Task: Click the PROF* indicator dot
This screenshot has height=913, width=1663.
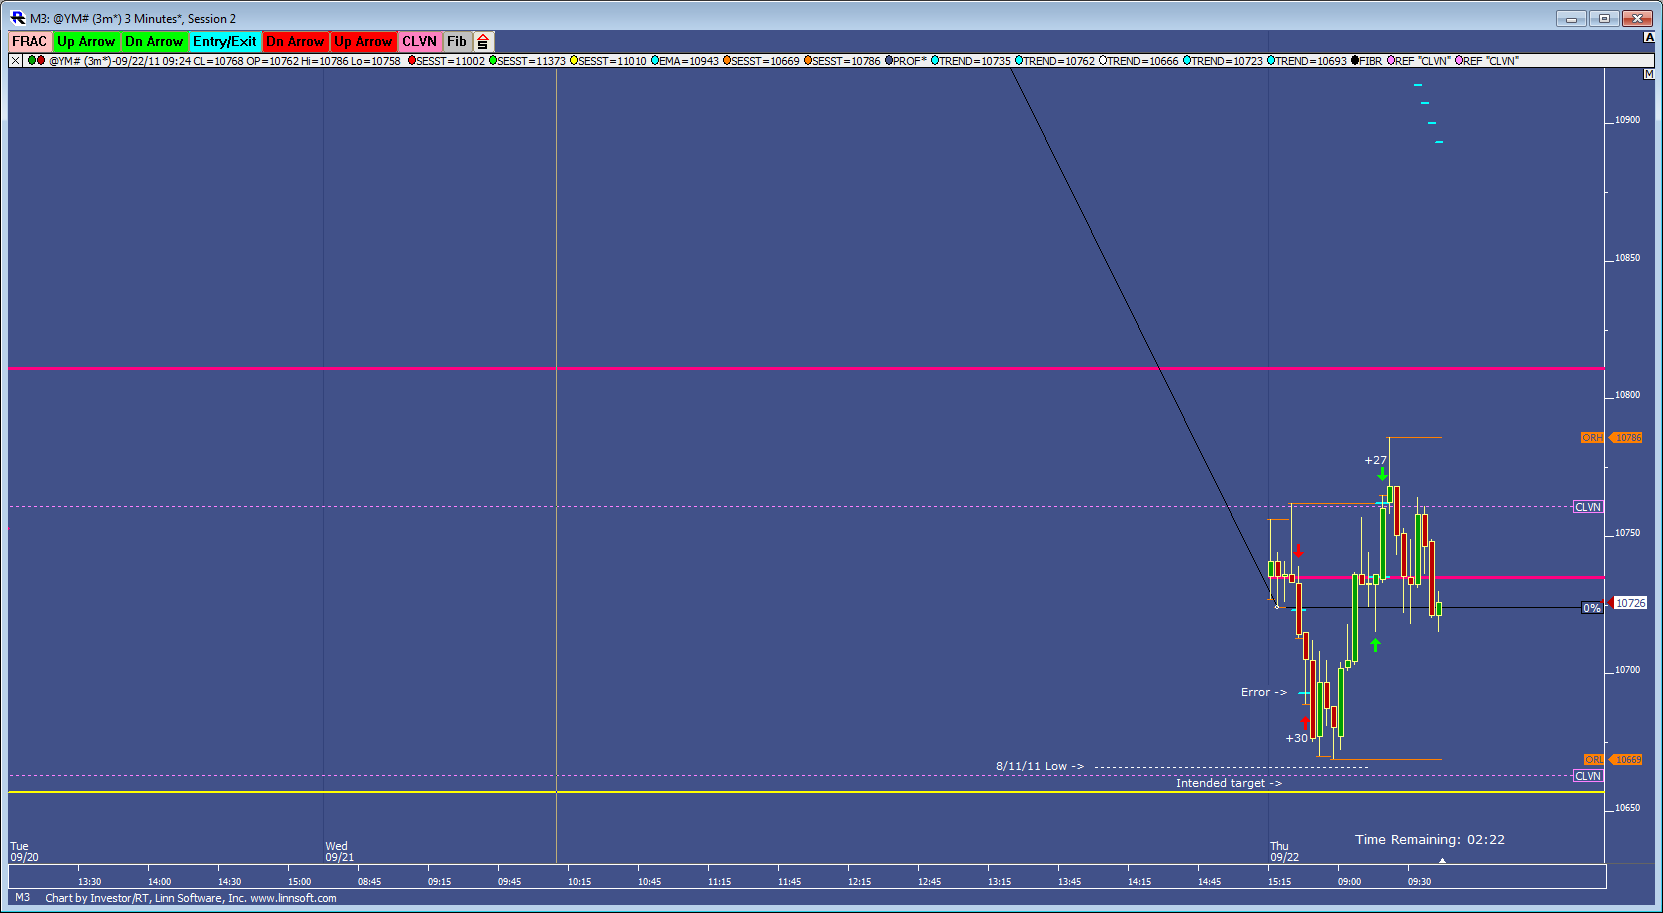Action: [889, 61]
